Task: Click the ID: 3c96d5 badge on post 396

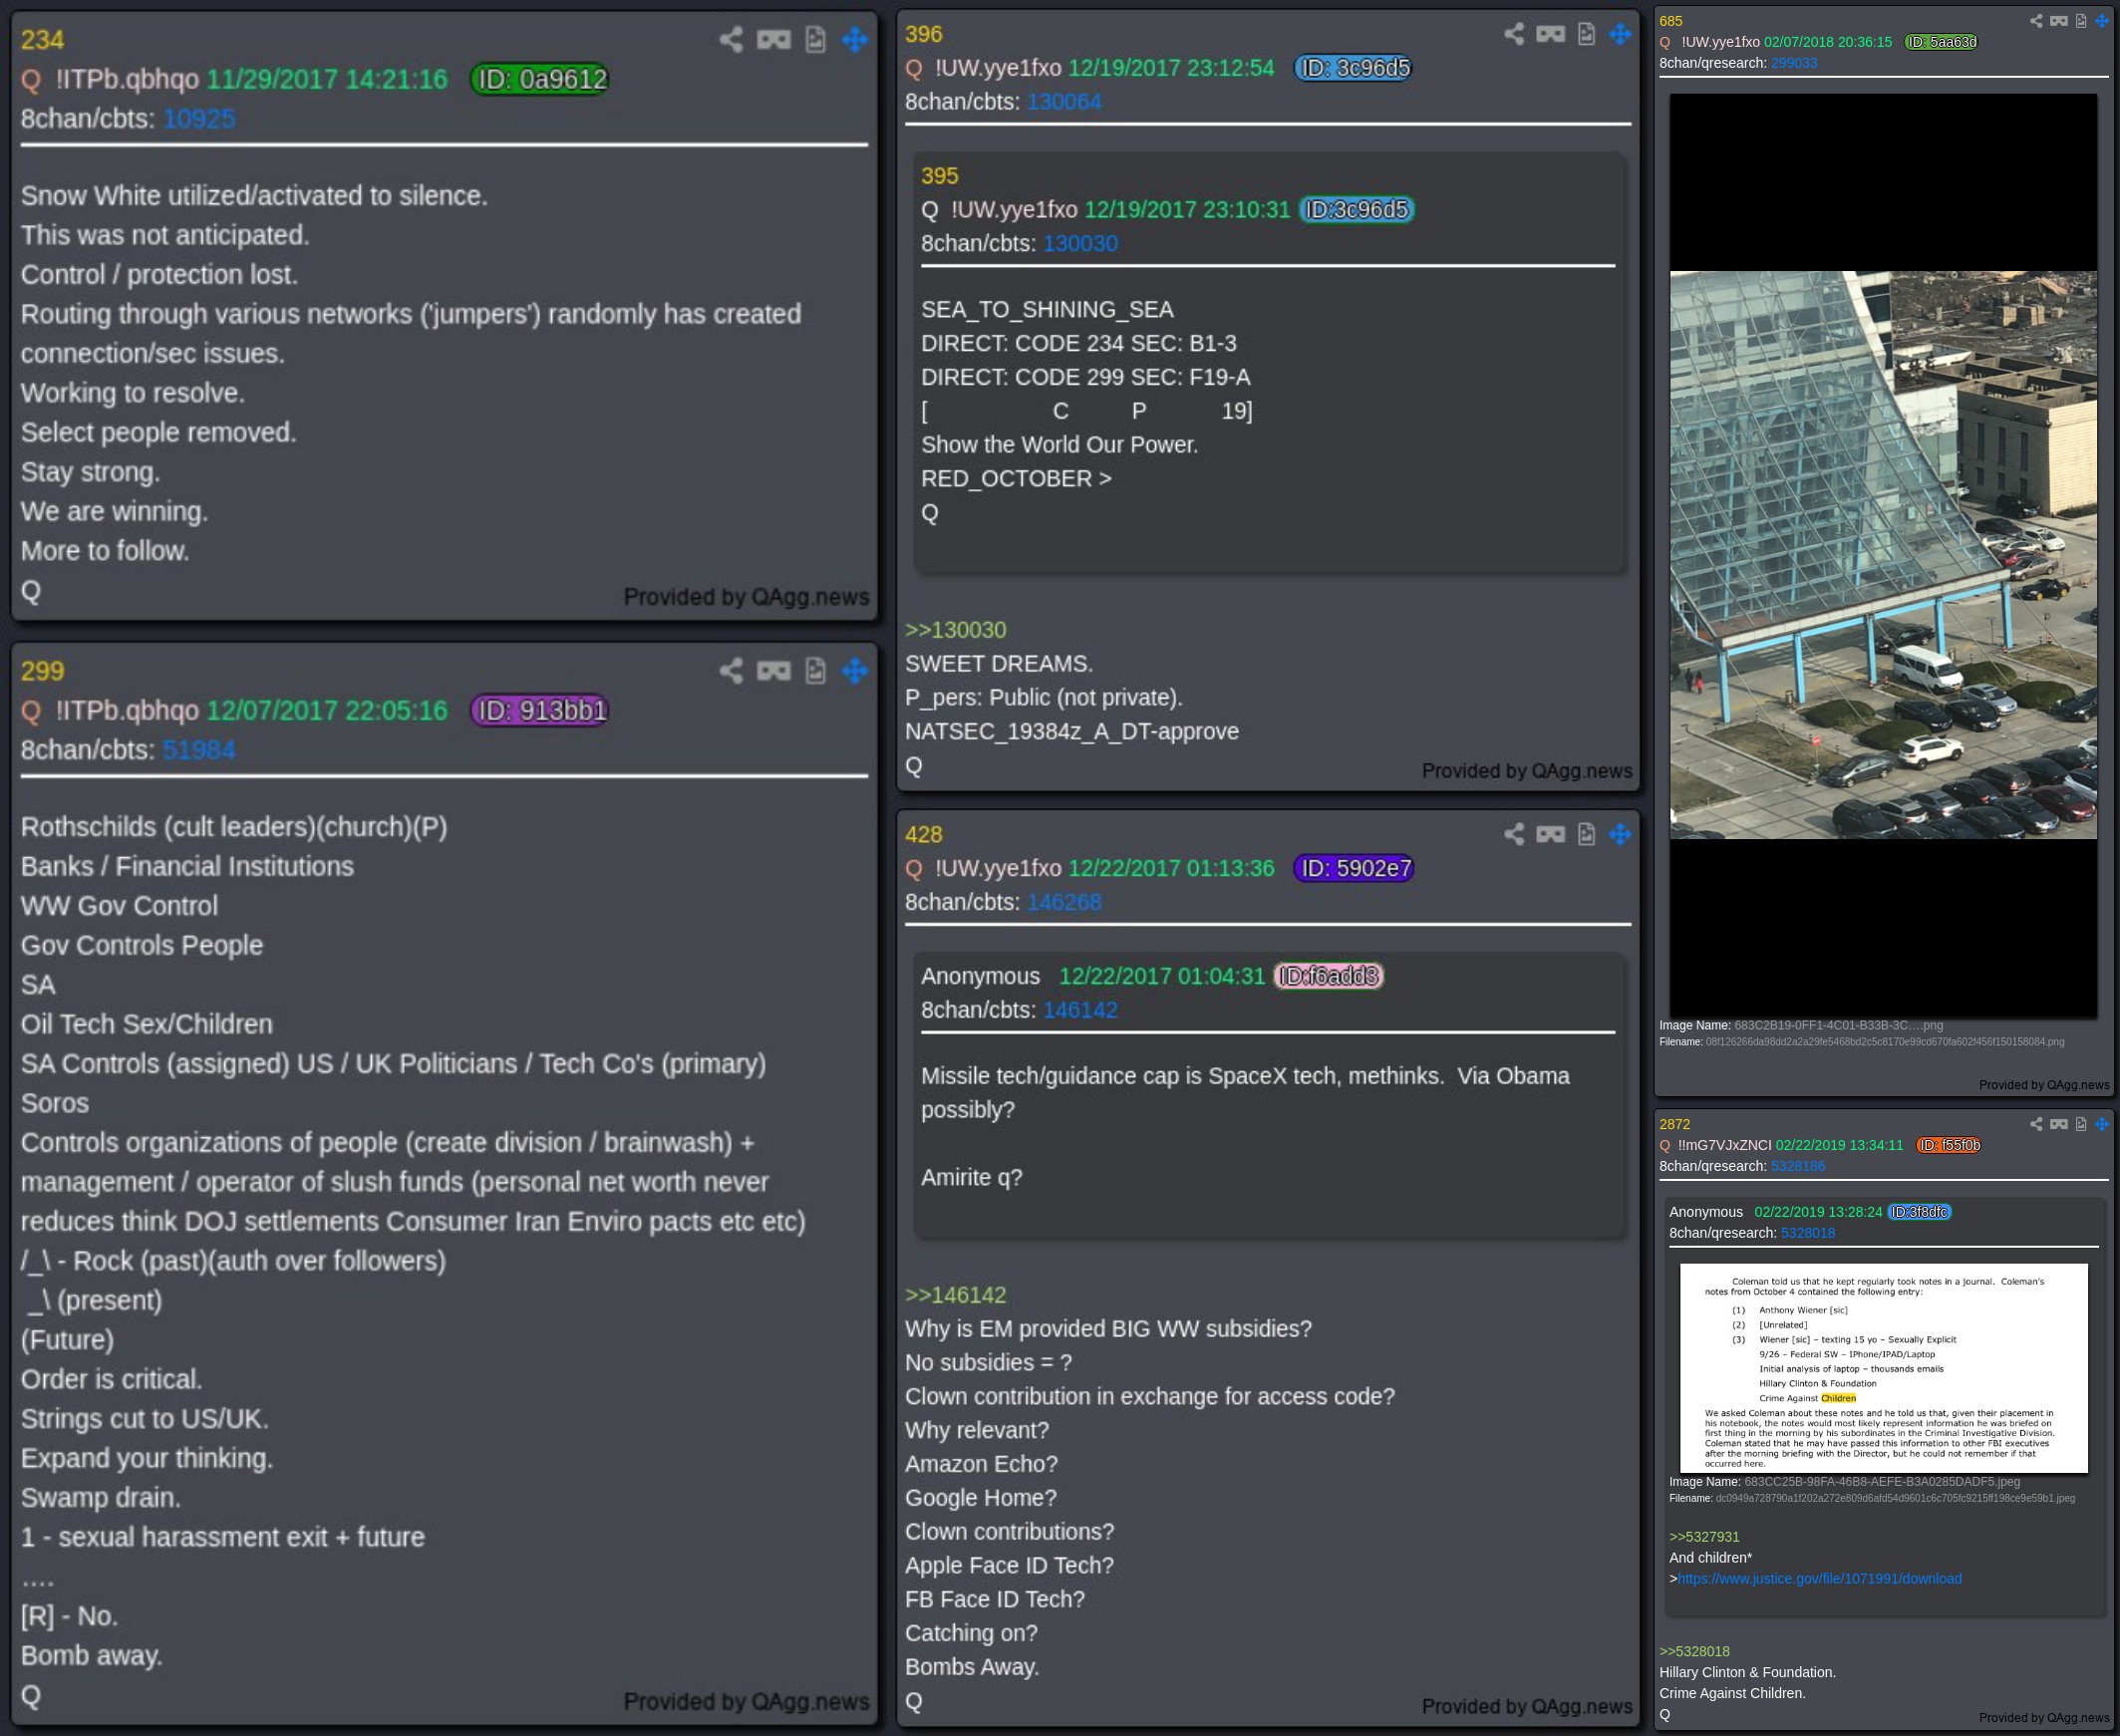Action: pyautogui.click(x=1353, y=68)
